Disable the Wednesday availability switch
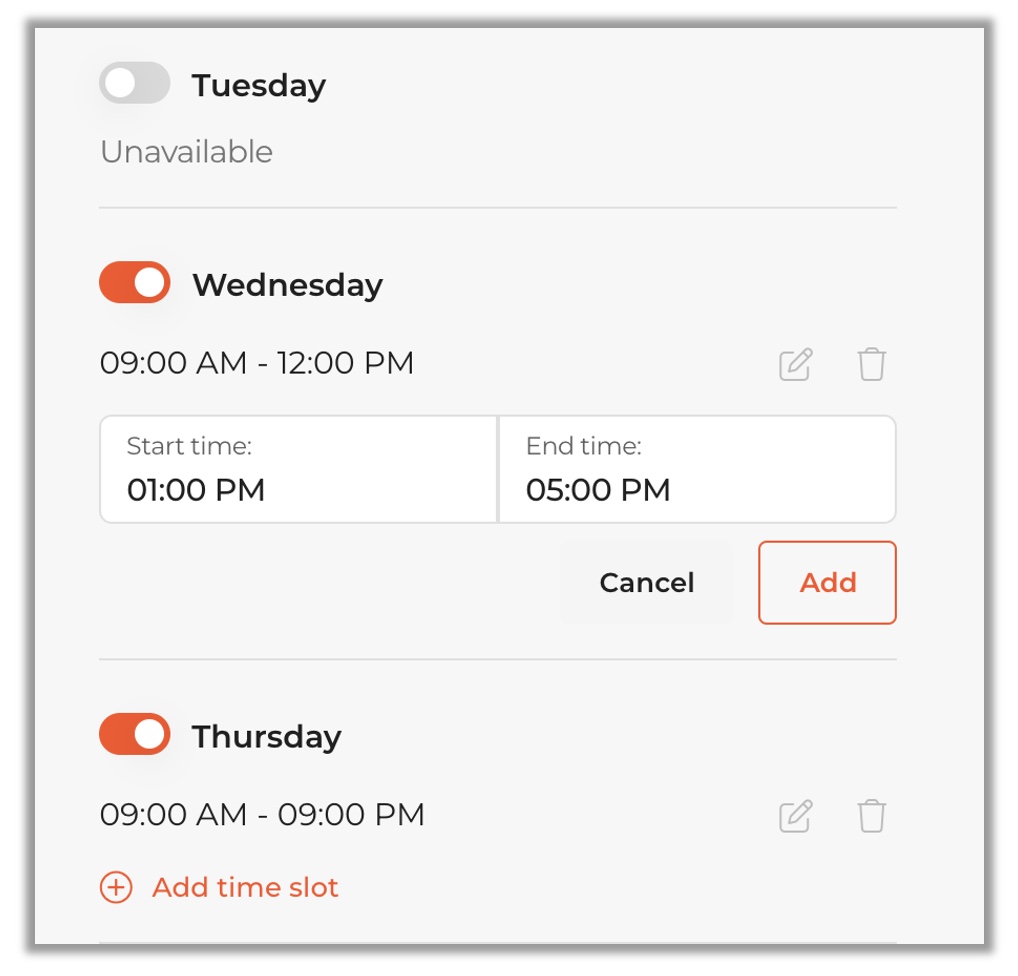The width and height of the screenshot is (1018, 976). click(x=135, y=284)
